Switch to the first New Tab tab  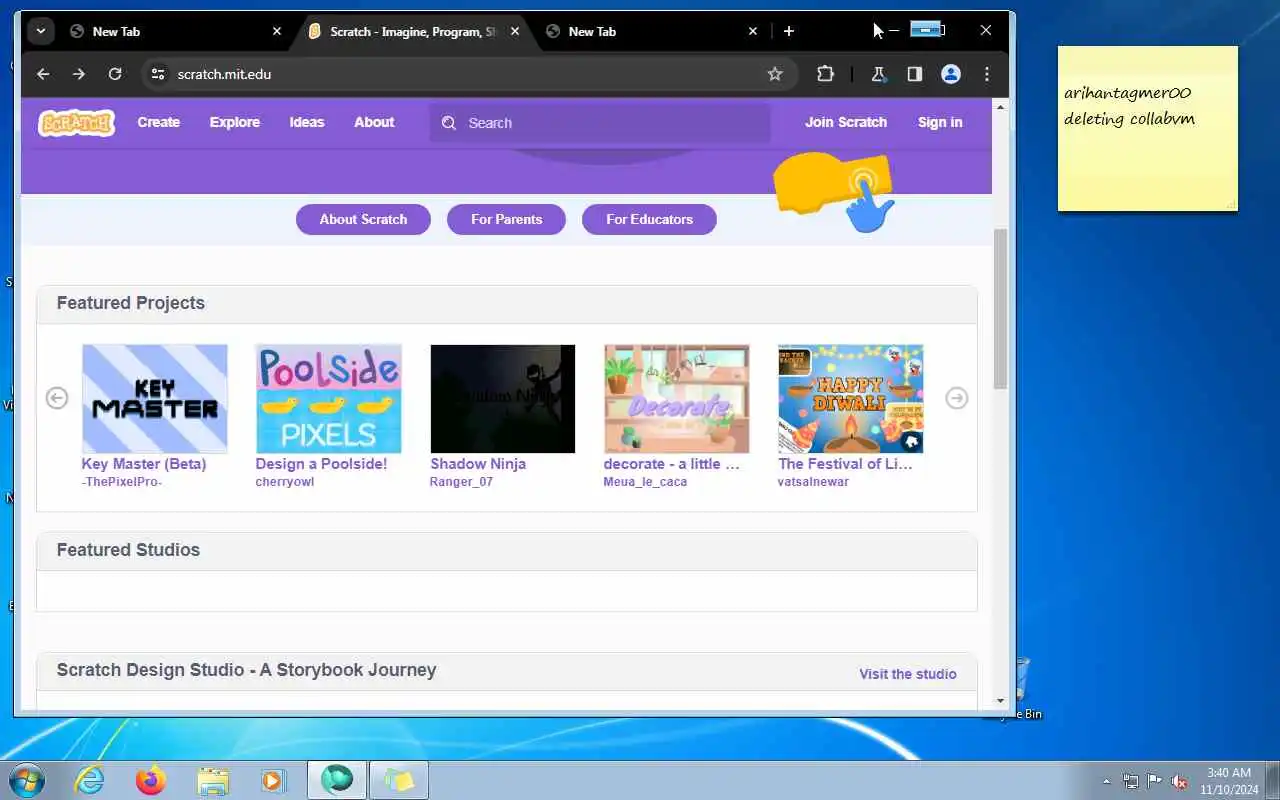[165, 31]
